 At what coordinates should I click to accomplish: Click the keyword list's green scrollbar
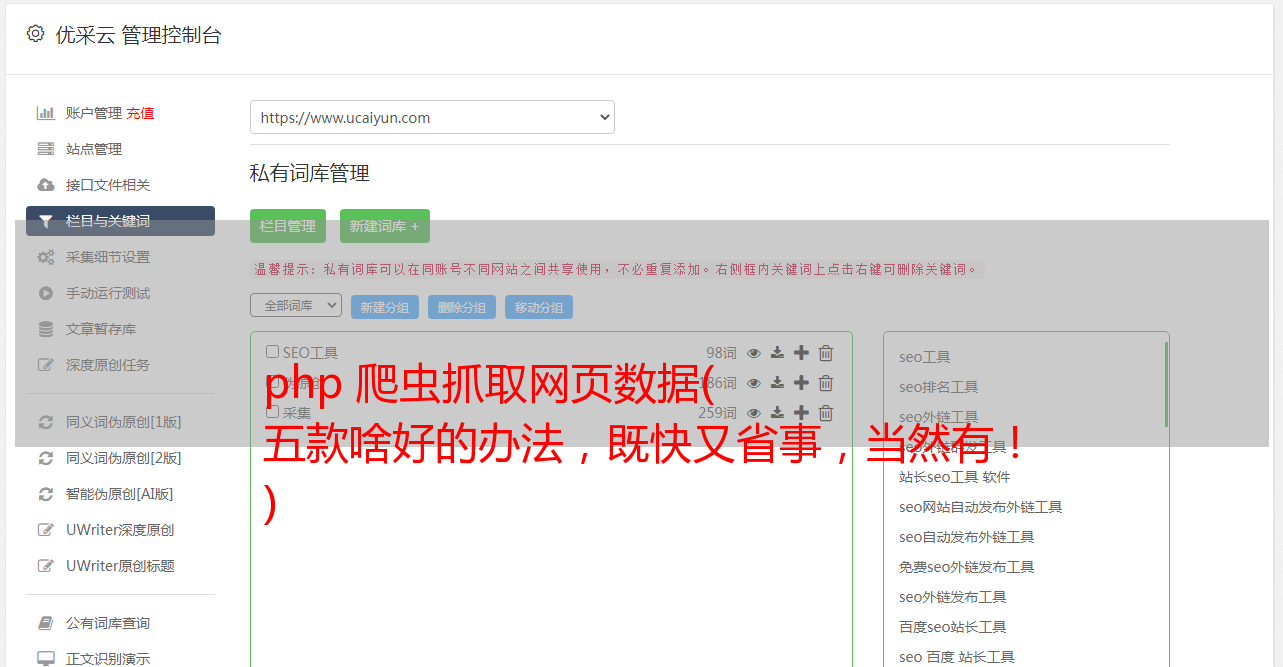click(x=1166, y=384)
